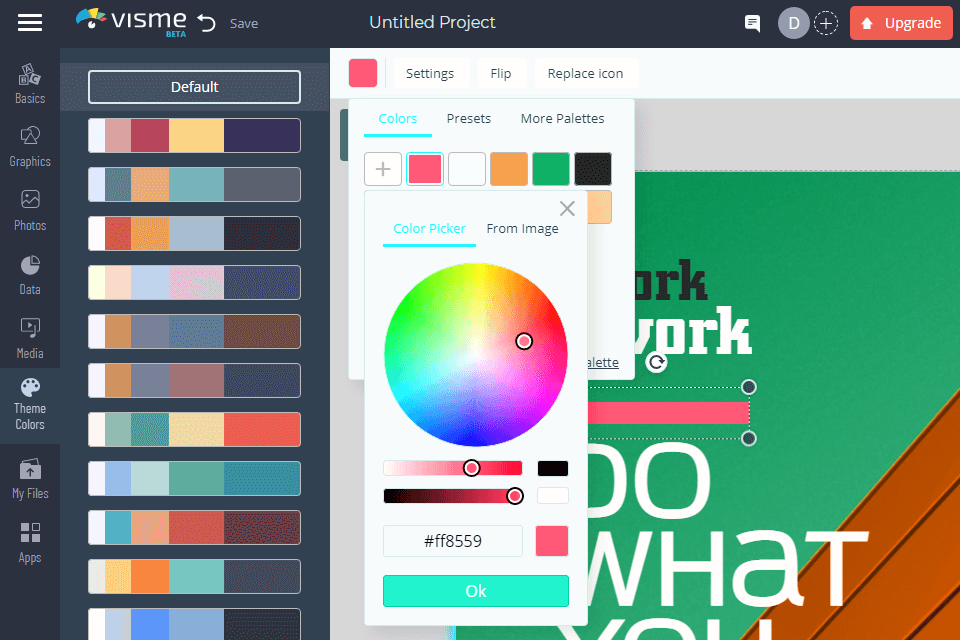960x640 pixels.
Task: Switch to the More Palettes tab
Action: click(562, 118)
